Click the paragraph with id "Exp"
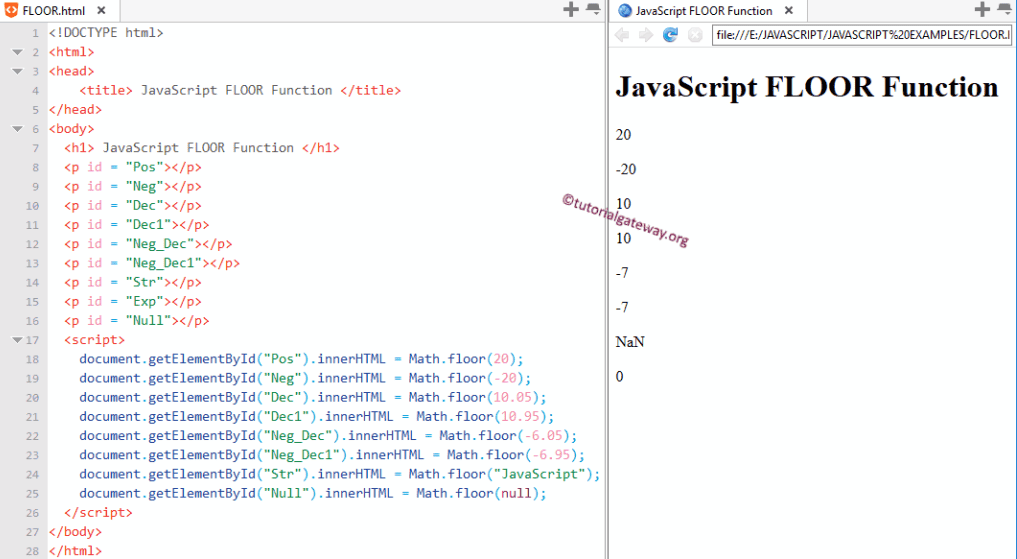This screenshot has height=559, width=1017. point(133,302)
